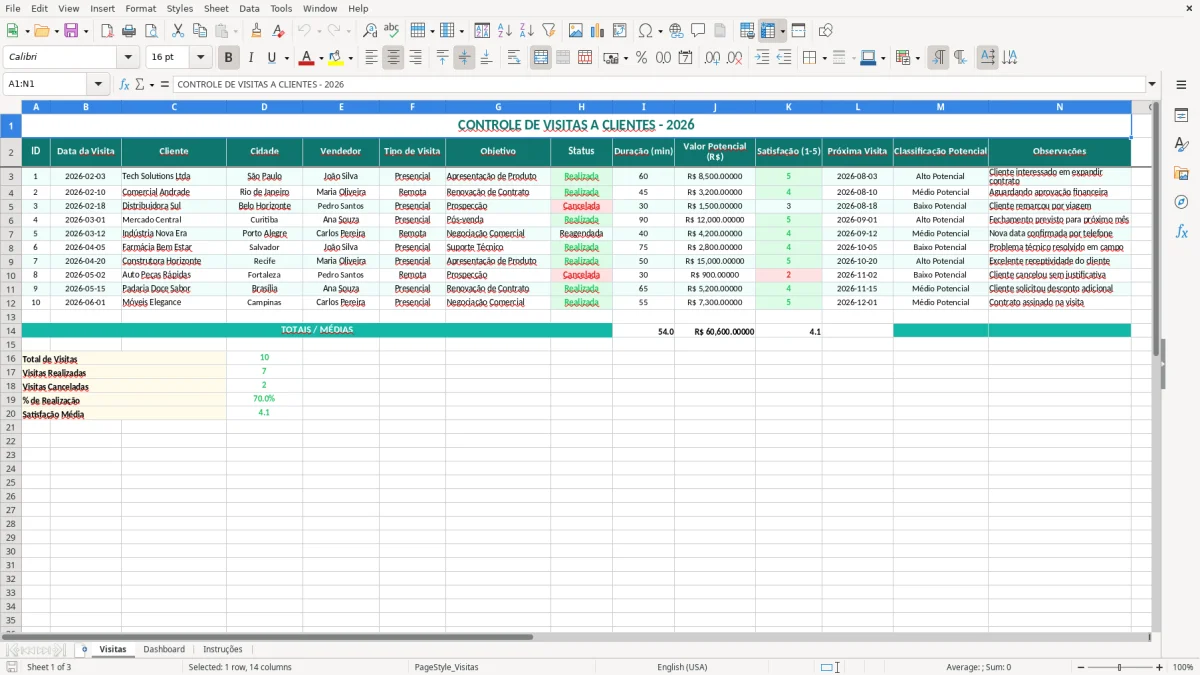Click Format as Date icon
The width and height of the screenshot is (1200, 675).
click(x=686, y=58)
